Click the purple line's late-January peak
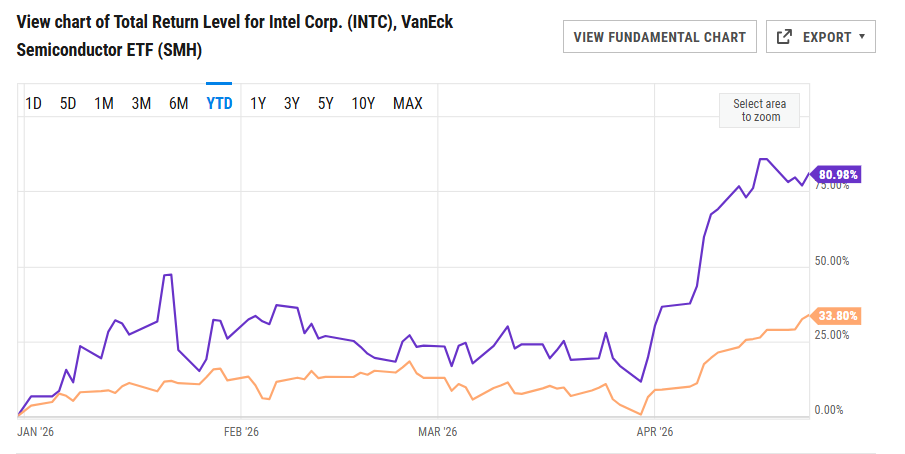The height and width of the screenshot is (454, 905). click(168, 275)
